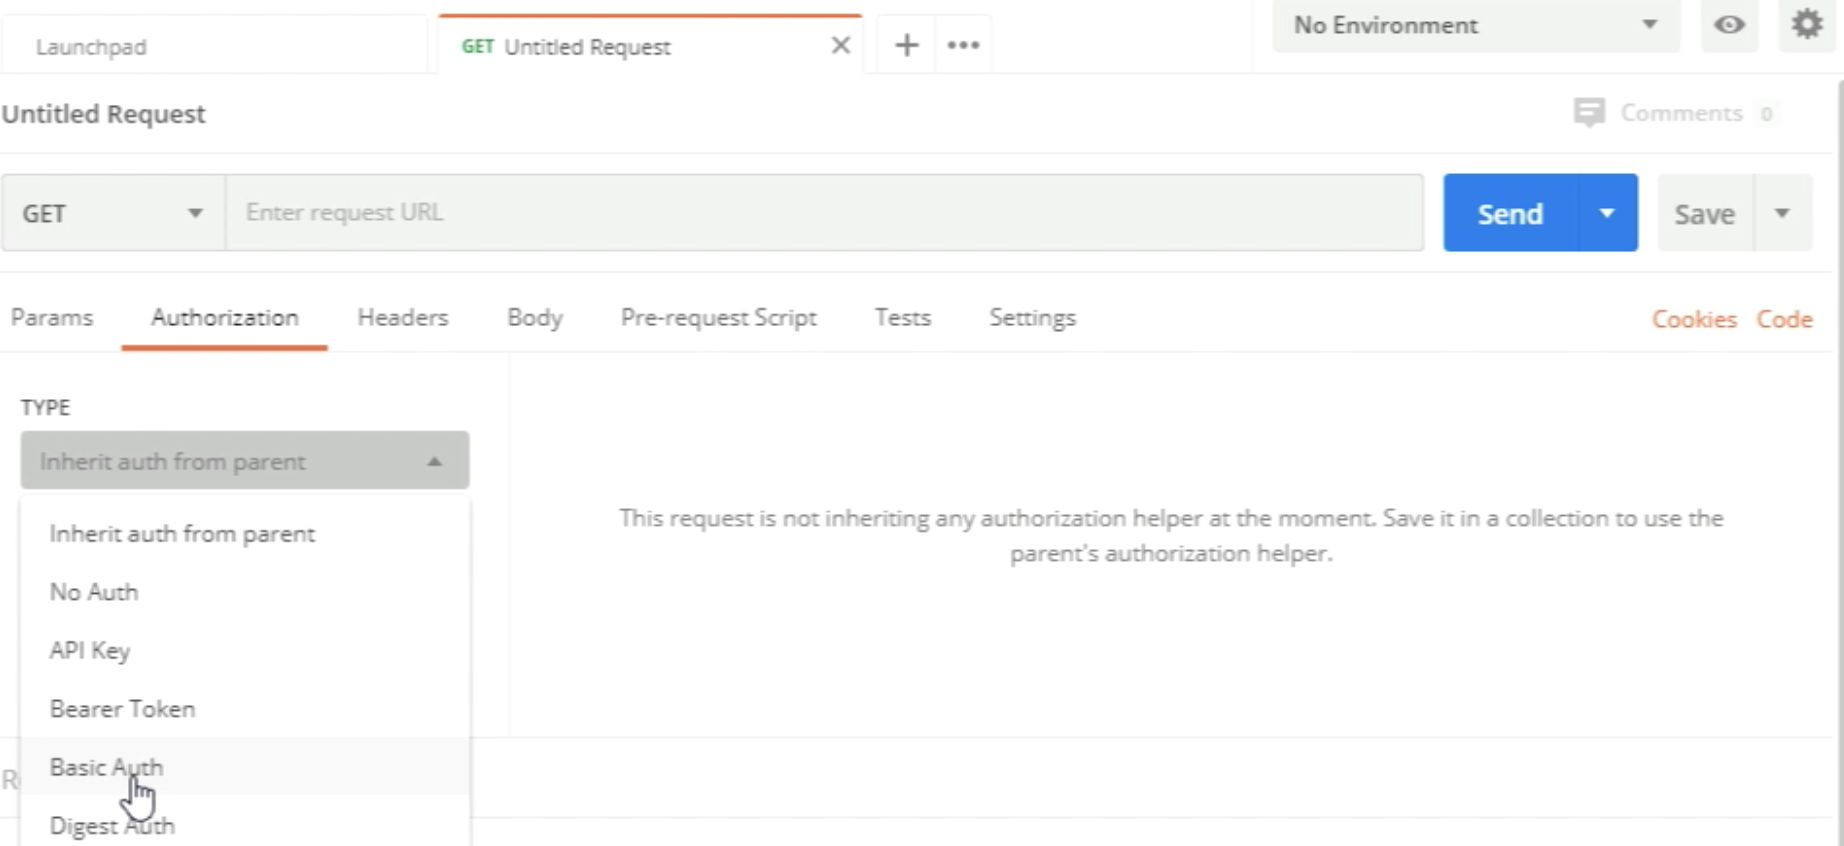Switch to the Headers tab
1844x846 pixels.
[x=403, y=318]
